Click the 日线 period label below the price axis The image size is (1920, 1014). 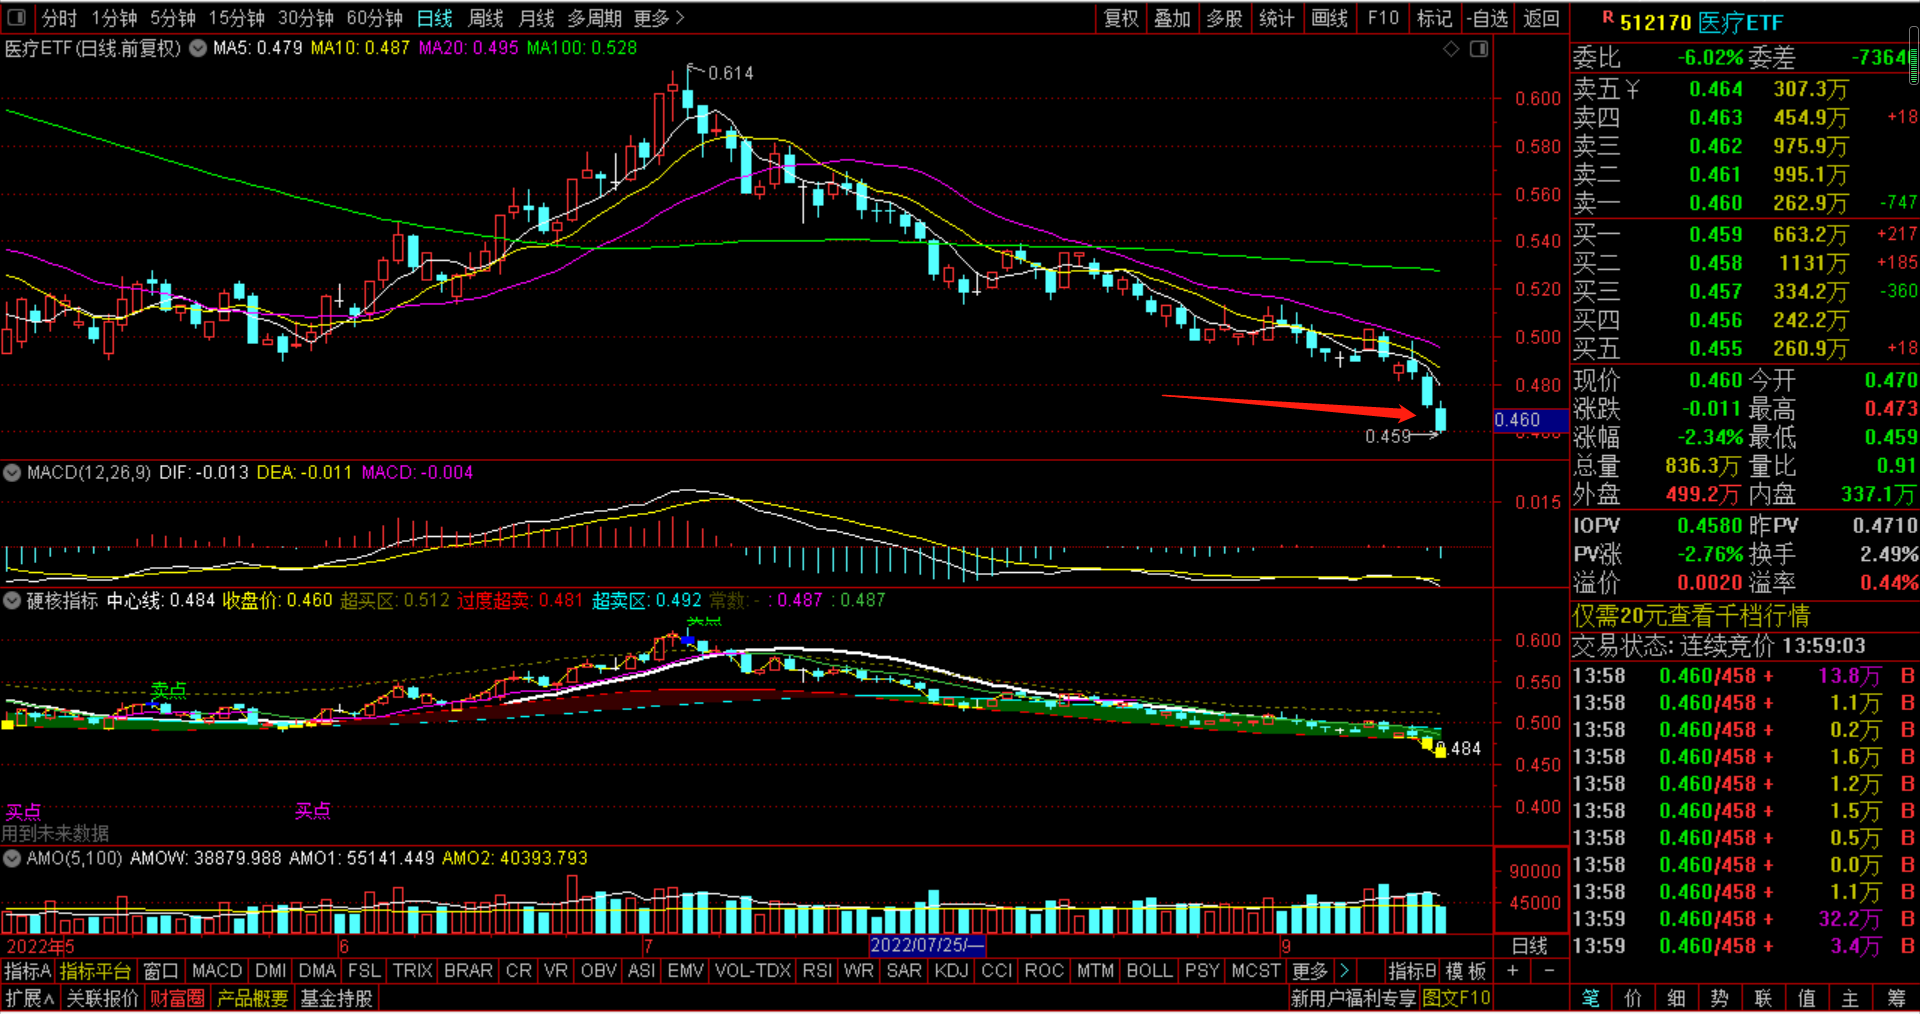pos(1530,946)
